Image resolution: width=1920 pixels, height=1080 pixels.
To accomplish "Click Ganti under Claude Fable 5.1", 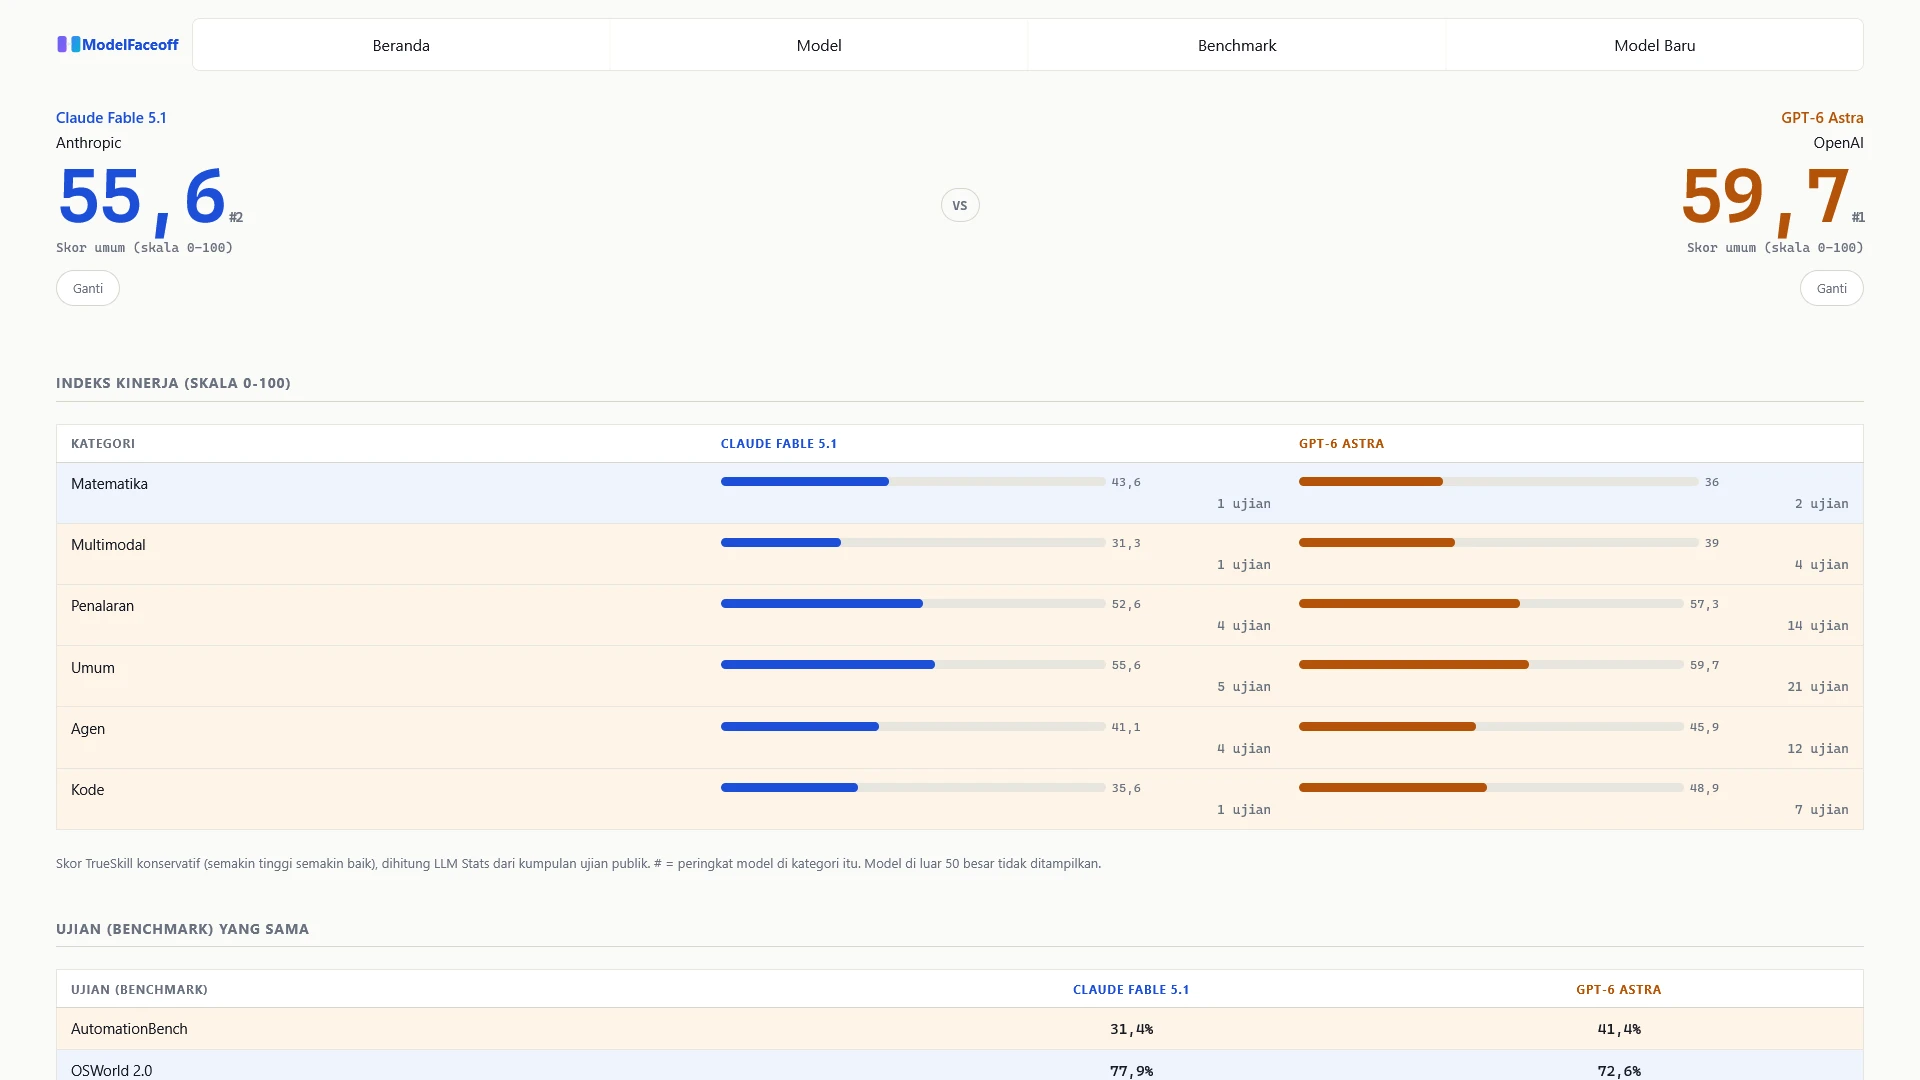I will [88, 288].
